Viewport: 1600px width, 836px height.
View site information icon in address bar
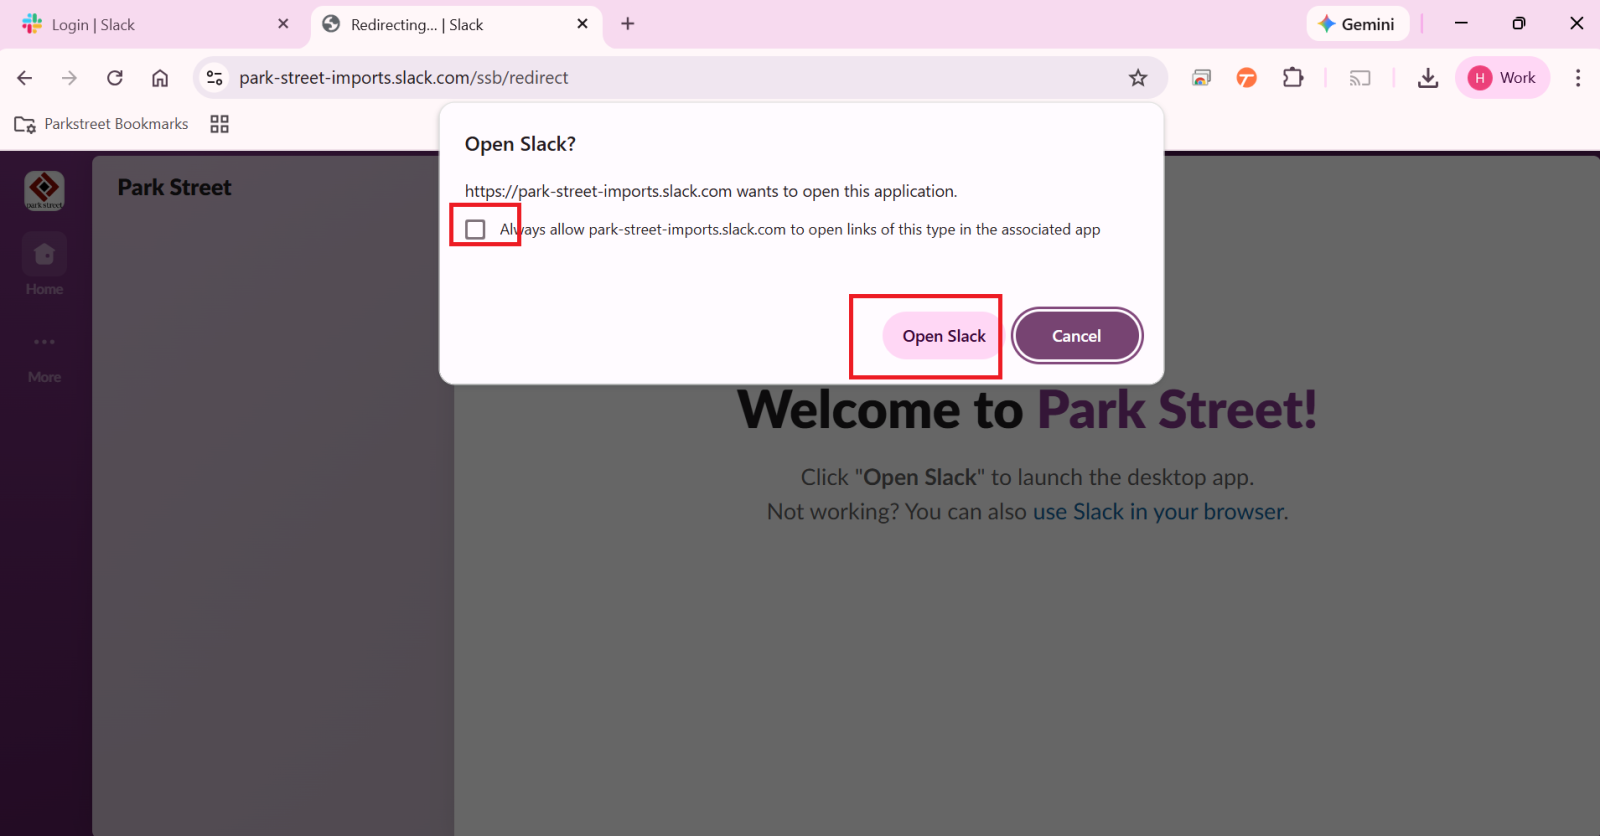pyautogui.click(x=214, y=78)
